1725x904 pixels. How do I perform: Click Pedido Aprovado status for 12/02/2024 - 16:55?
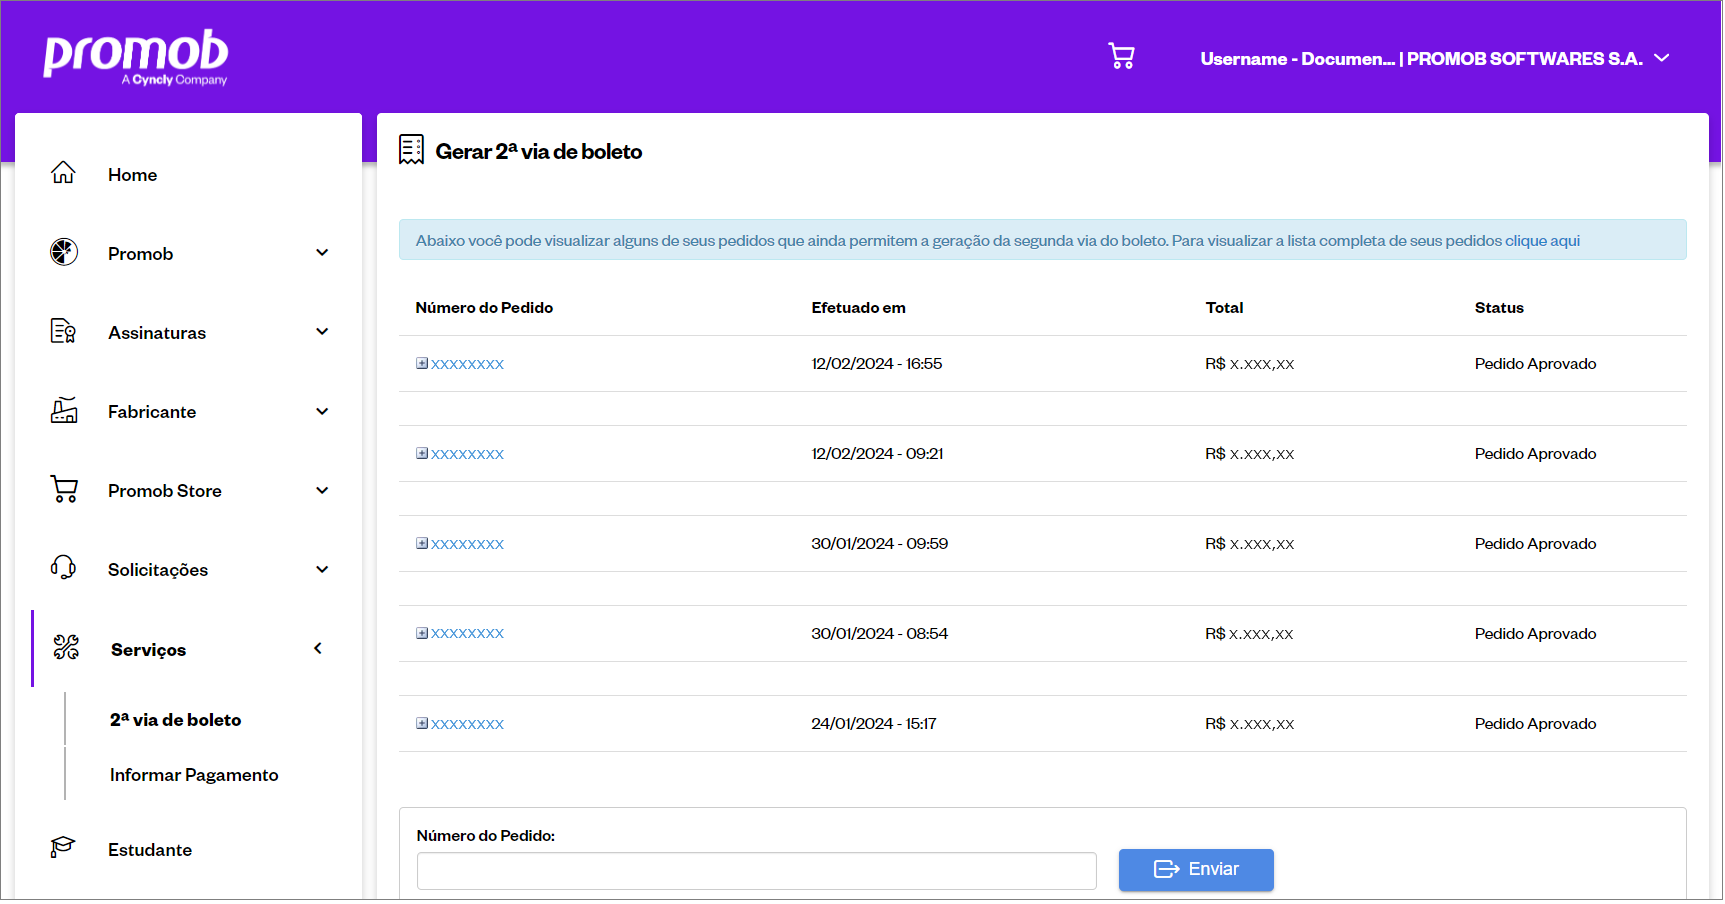pos(1535,364)
